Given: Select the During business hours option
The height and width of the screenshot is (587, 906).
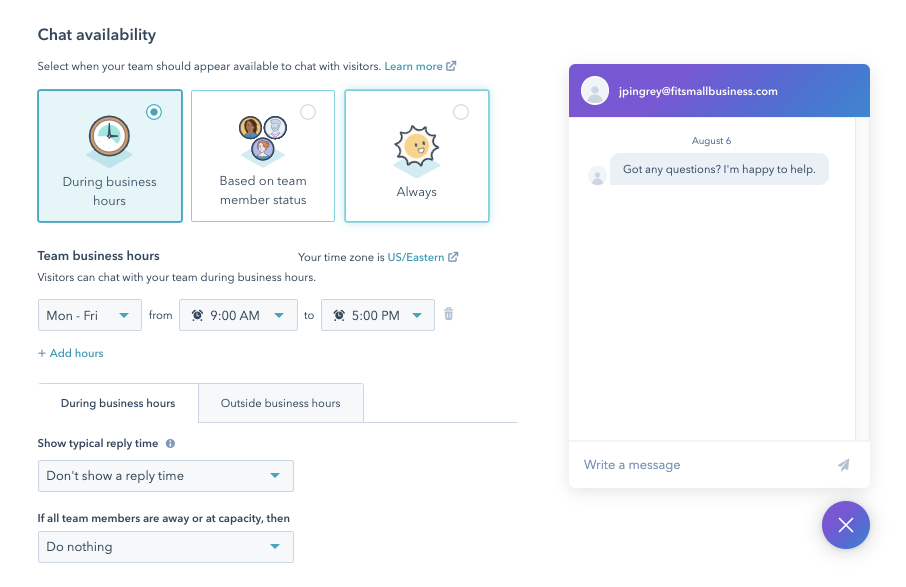Looking at the screenshot, I should click(x=109, y=156).
